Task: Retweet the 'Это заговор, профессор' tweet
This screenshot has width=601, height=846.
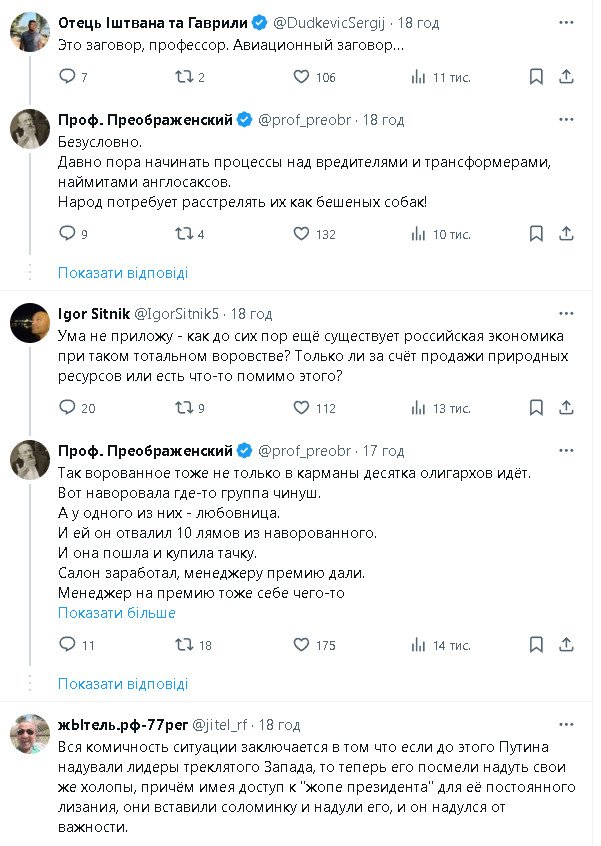Action: 183,77
